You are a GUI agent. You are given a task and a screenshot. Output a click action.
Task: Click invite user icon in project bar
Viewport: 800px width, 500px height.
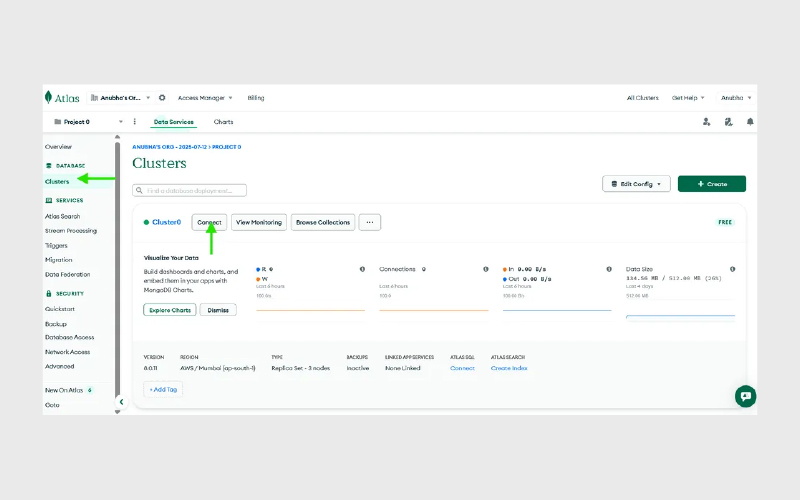(706, 121)
